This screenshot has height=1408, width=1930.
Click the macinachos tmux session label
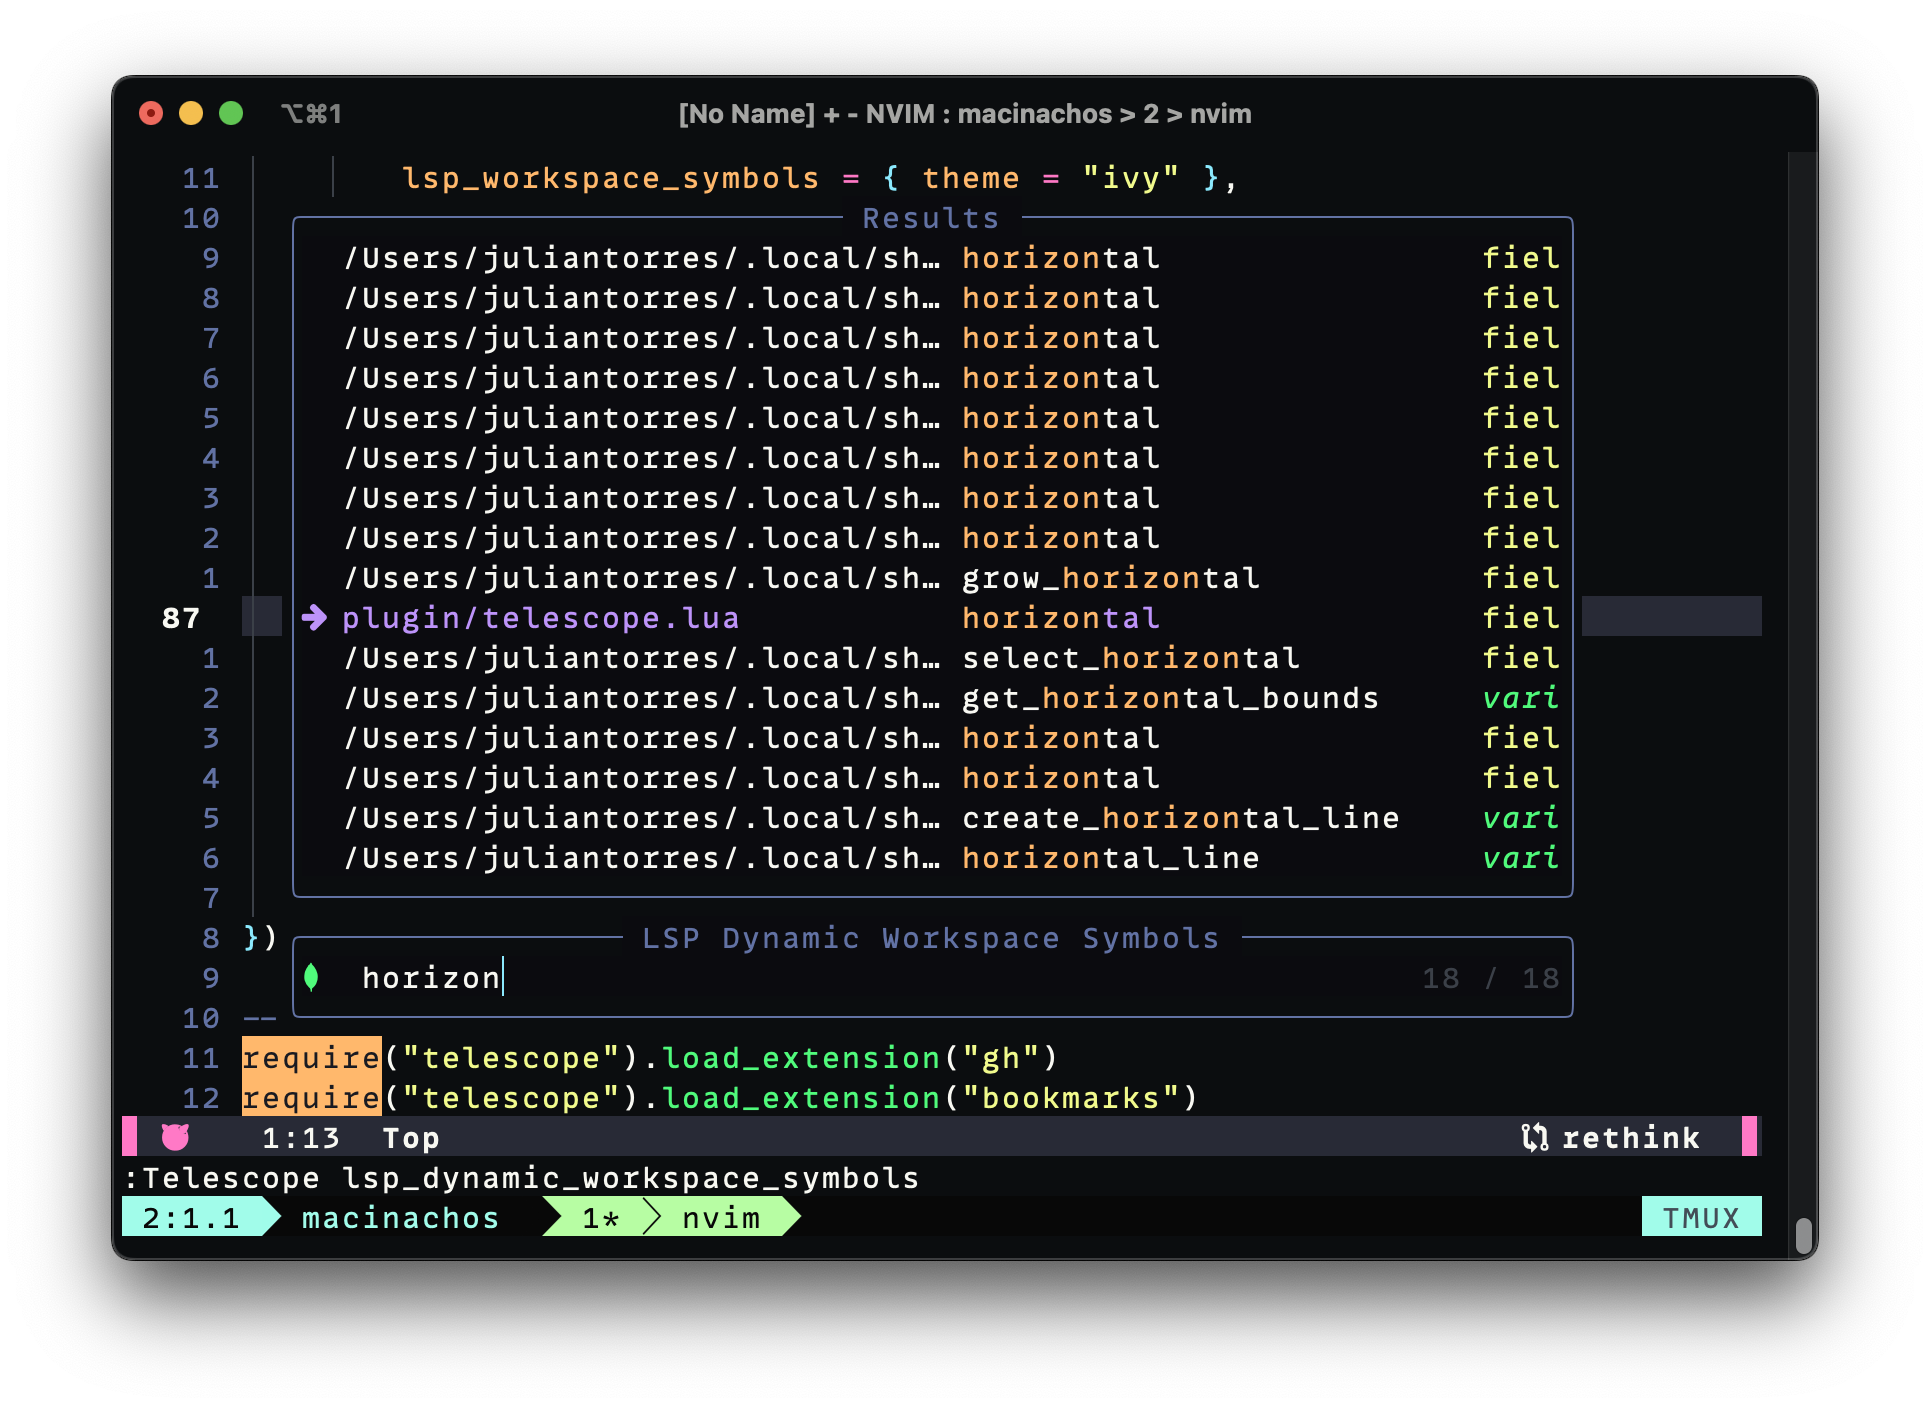(400, 1217)
